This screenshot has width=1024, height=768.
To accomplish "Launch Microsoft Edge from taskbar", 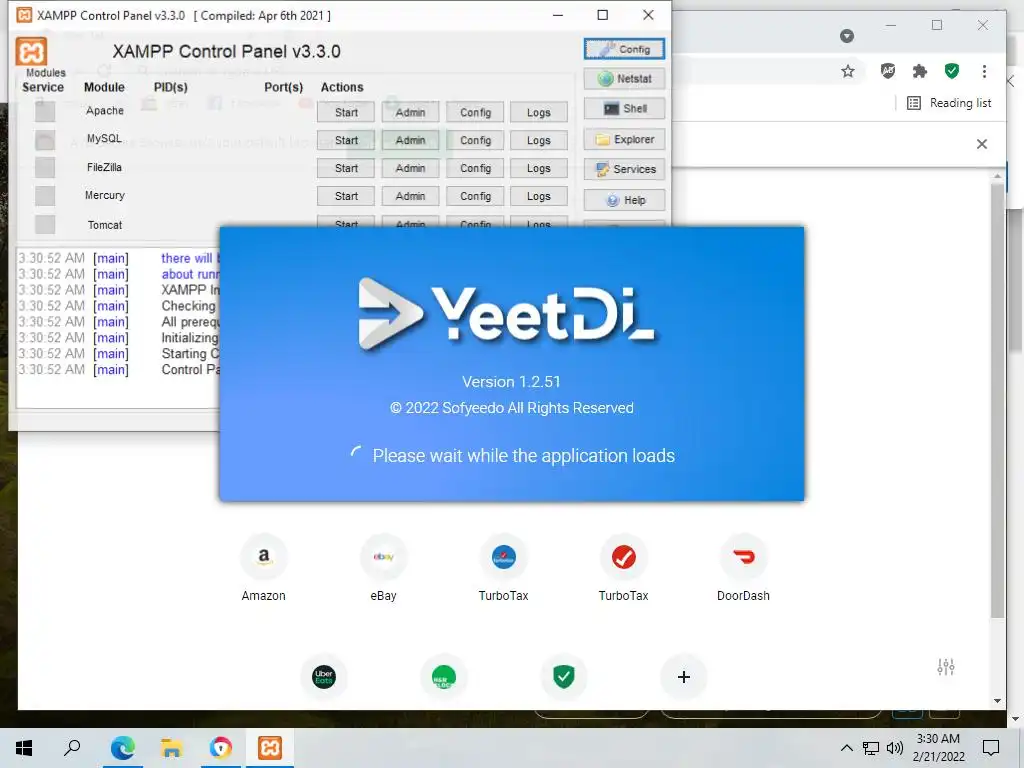I will [122, 748].
